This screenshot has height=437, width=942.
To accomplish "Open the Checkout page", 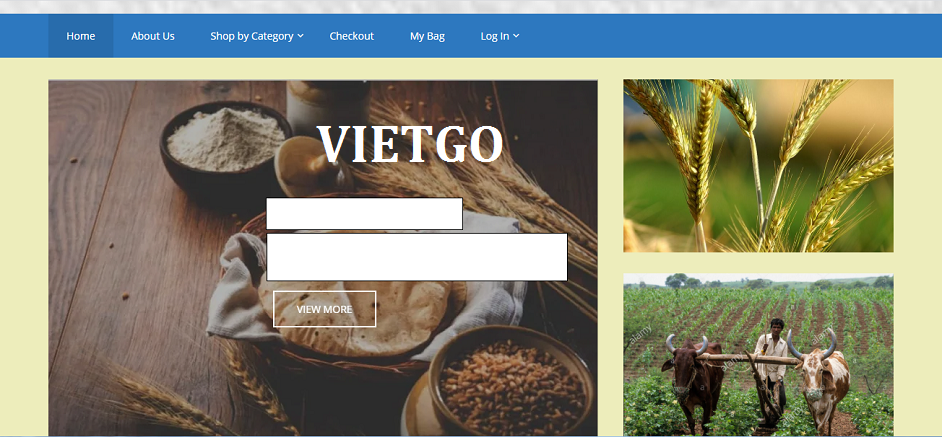I will [x=351, y=36].
